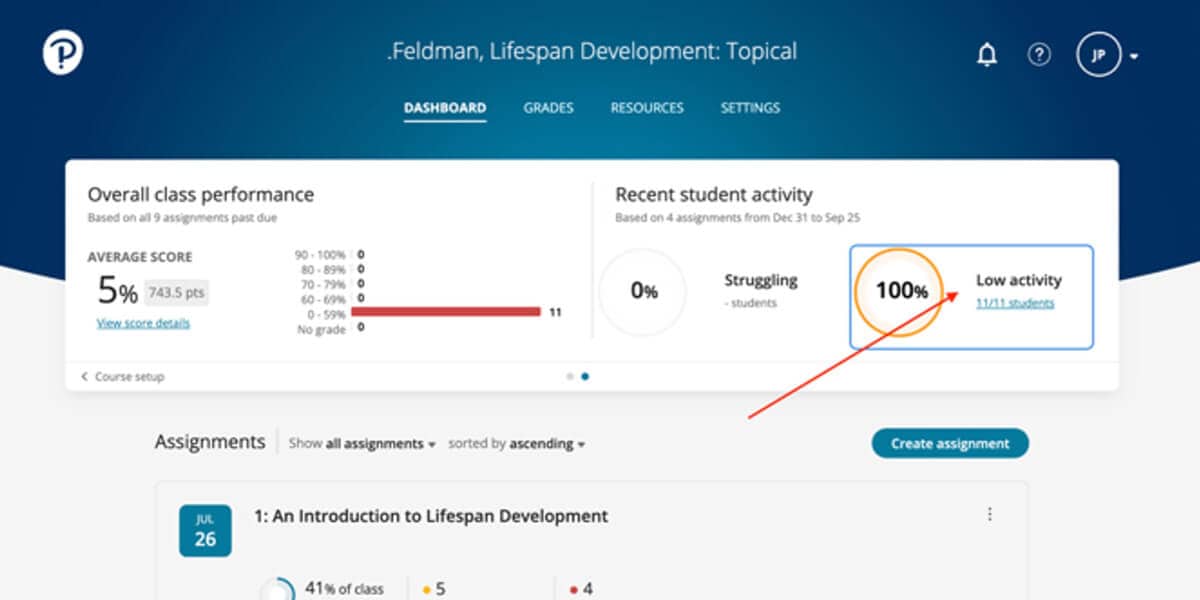Switch to the RESOURCES tab
The width and height of the screenshot is (1200, 600).
click(647, 107)
